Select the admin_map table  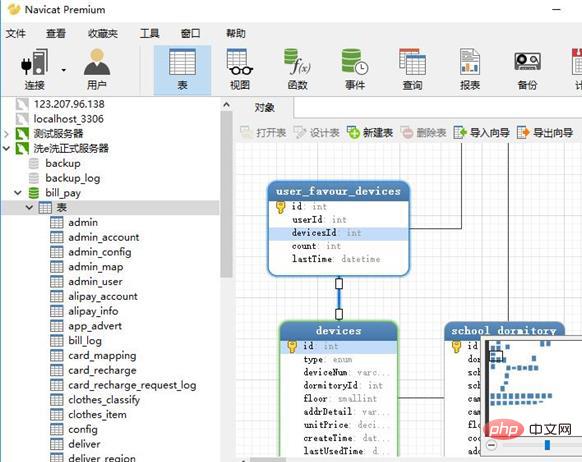pos(96,267)
